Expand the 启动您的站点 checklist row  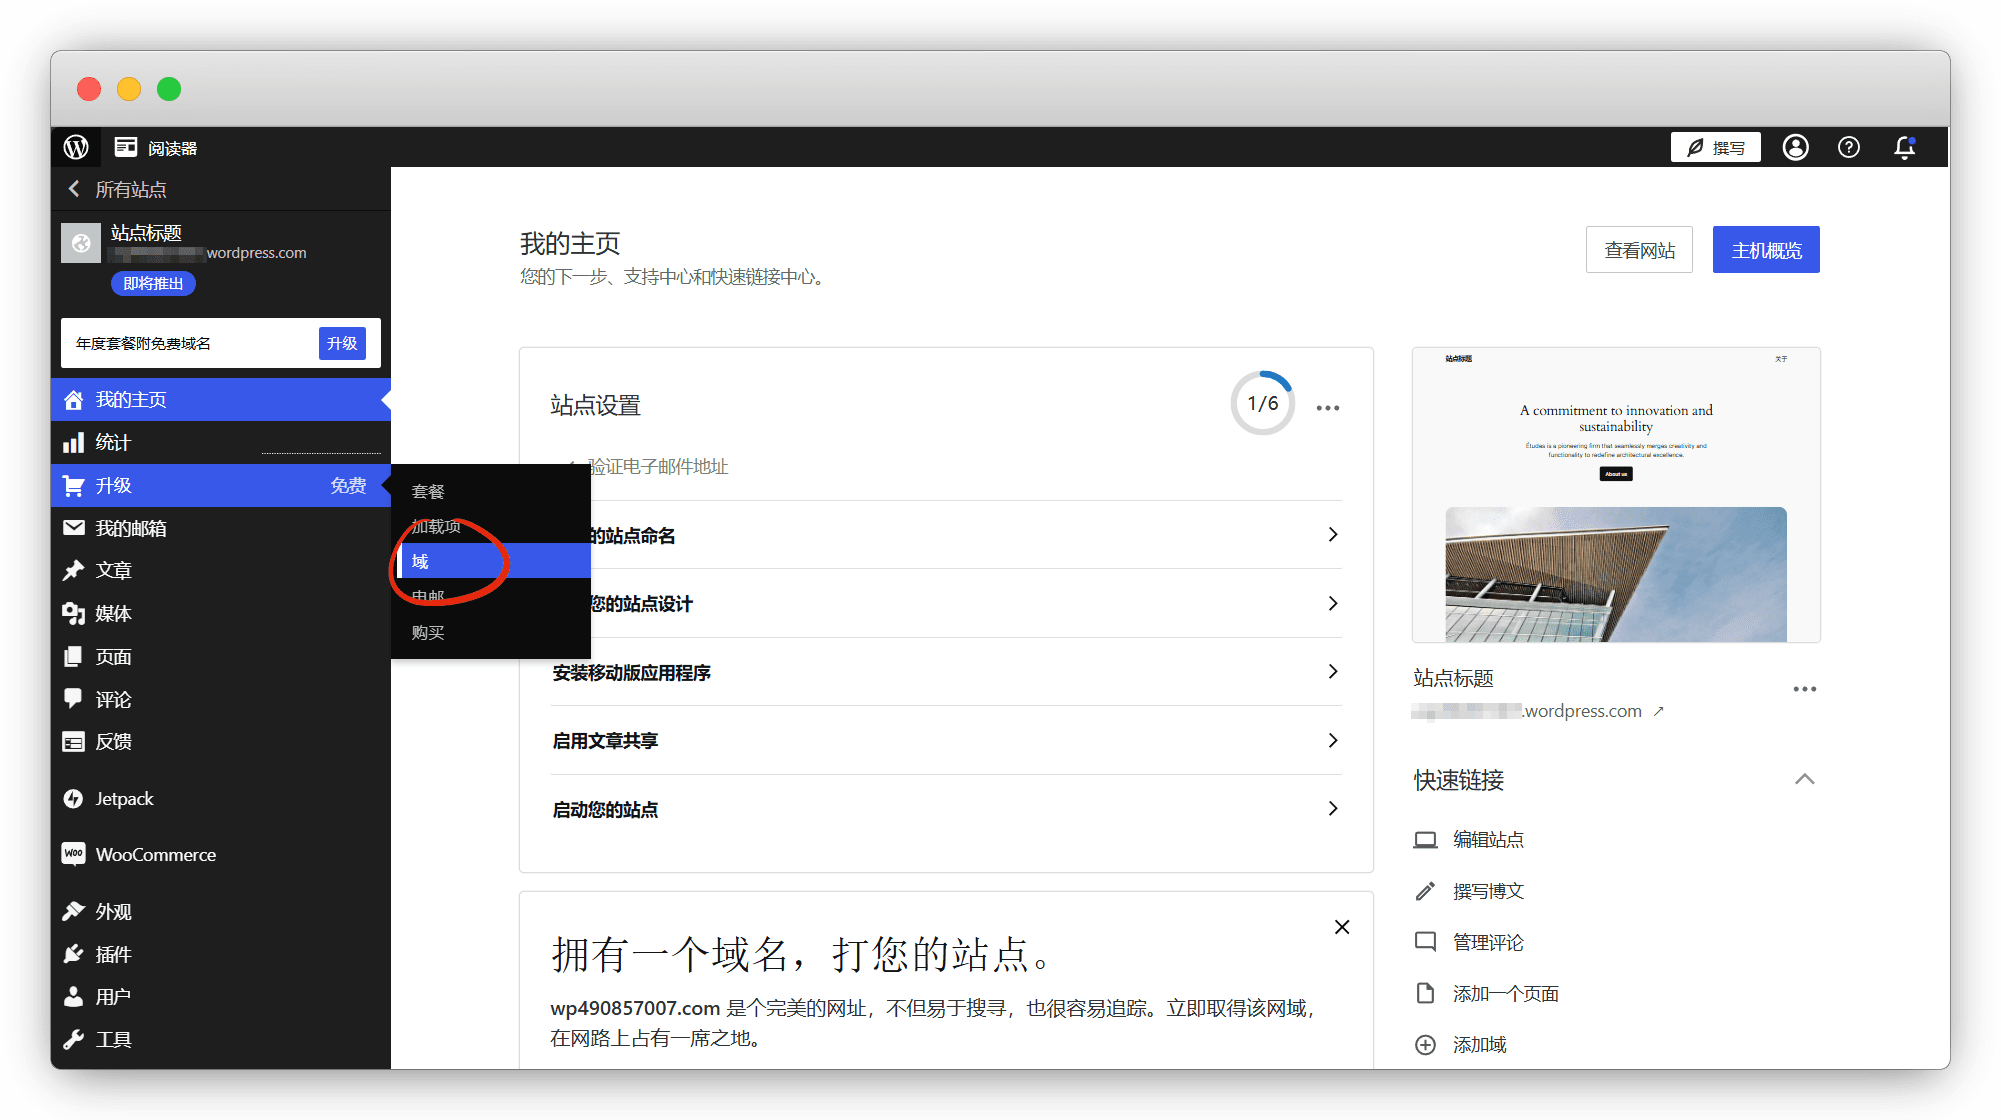pyautogui.click(x=945, y=809)
